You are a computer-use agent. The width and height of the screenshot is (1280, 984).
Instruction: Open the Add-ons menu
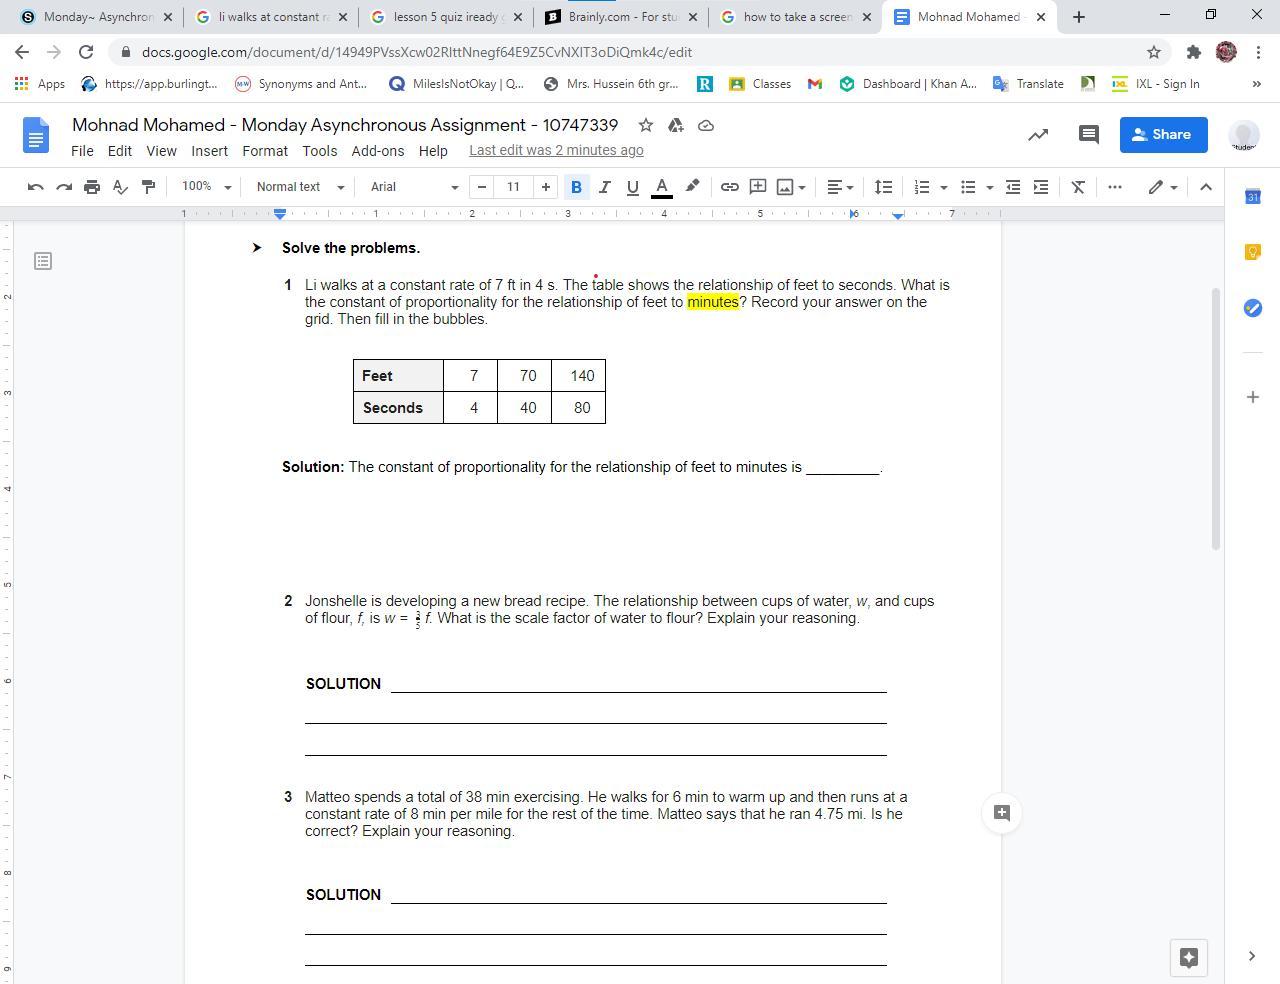tap(378, 151)
